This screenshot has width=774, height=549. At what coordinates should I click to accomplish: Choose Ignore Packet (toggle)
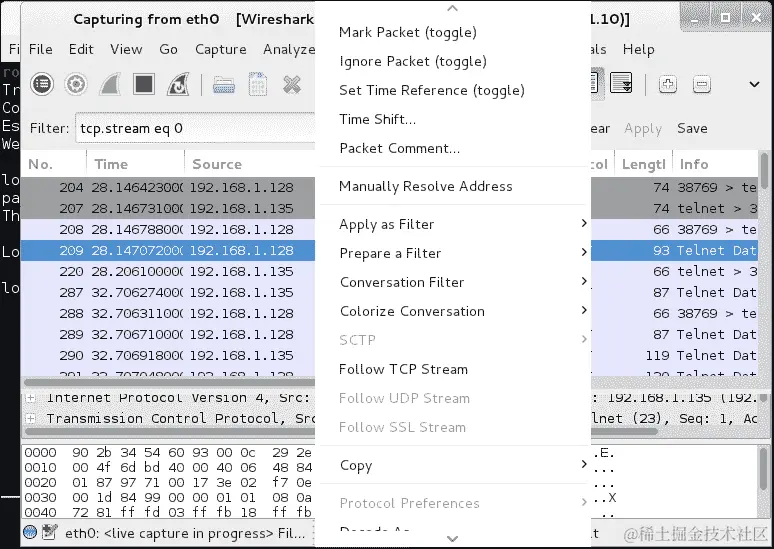[452, 62]
